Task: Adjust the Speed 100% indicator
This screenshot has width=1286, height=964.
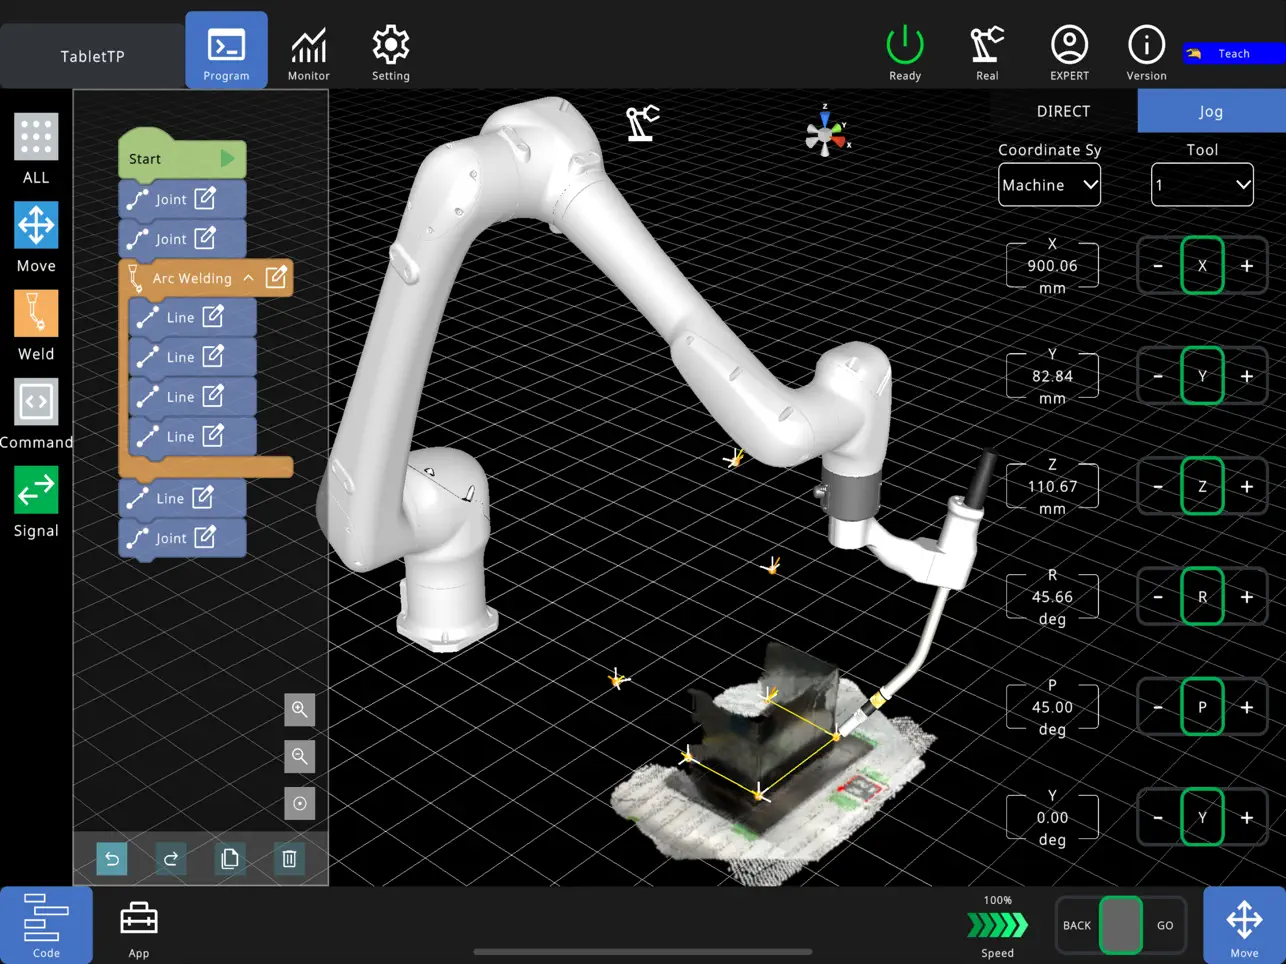Action: [997, 926]
